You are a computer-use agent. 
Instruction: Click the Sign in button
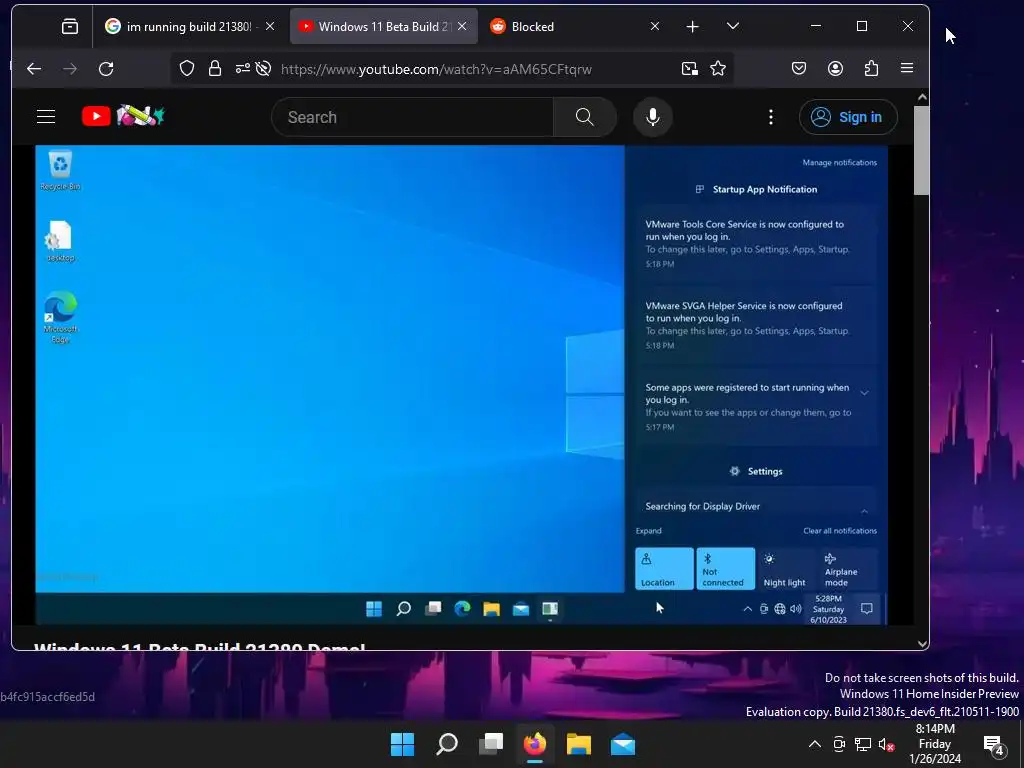848,117
